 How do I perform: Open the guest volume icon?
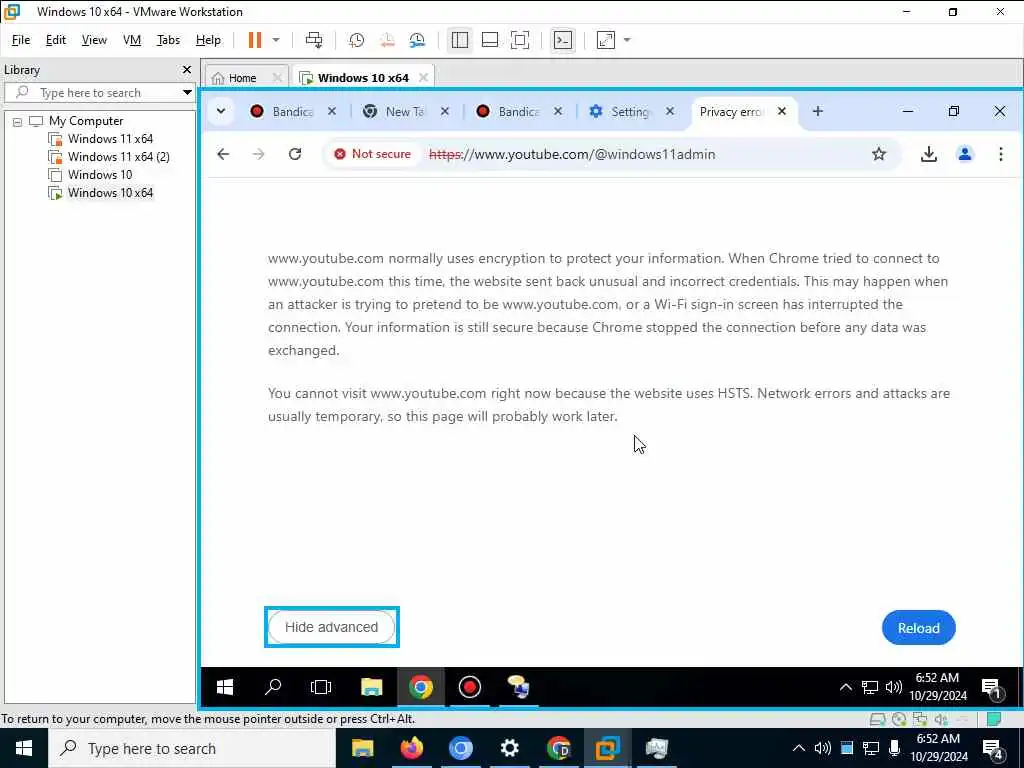(x=893, y=687)
